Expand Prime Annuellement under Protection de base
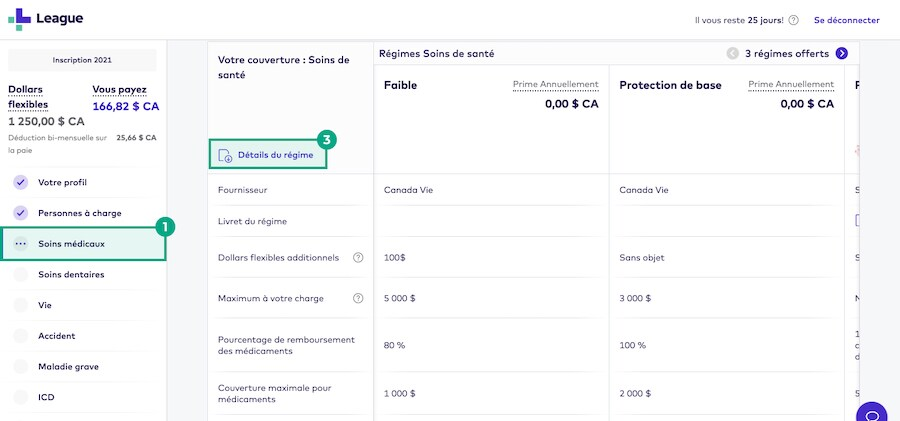The image size is (900, 421). [791, 85]
